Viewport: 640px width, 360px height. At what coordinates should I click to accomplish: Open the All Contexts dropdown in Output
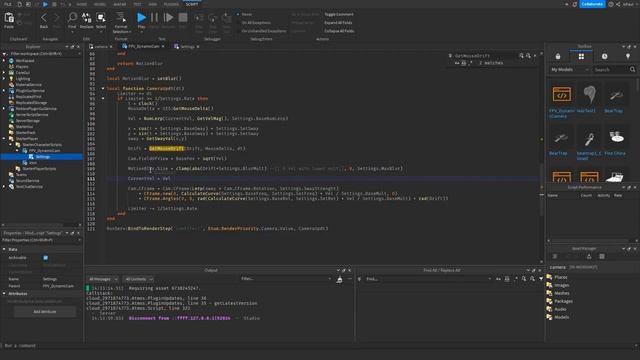(138, 279)
